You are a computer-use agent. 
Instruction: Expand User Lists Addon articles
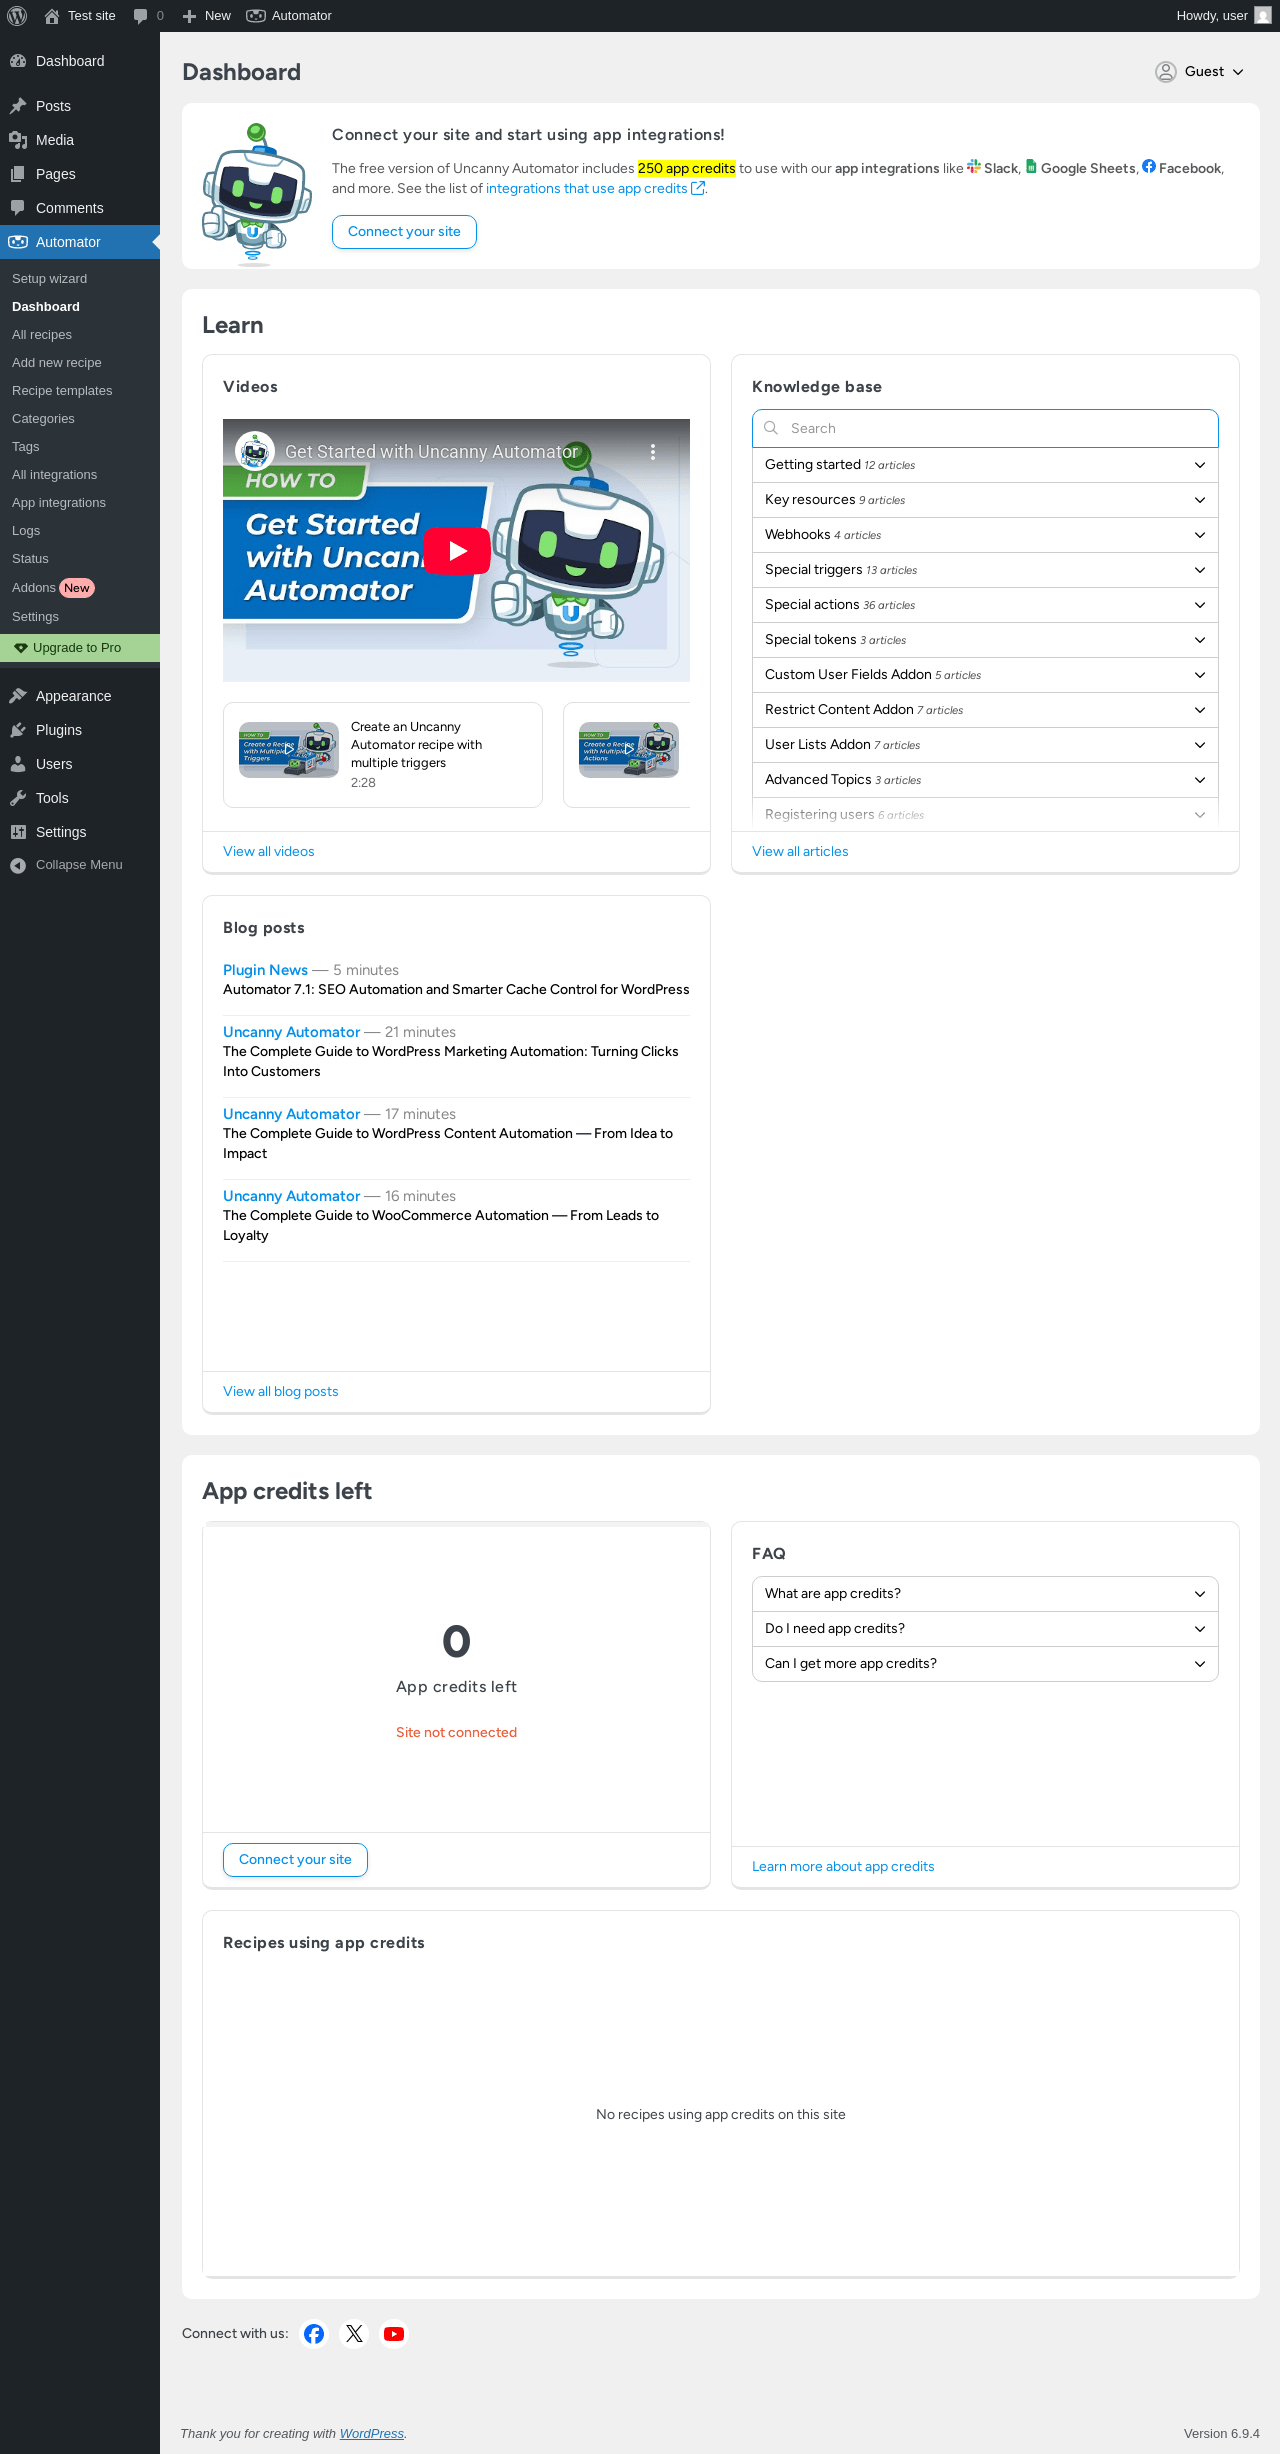point(985,745)
